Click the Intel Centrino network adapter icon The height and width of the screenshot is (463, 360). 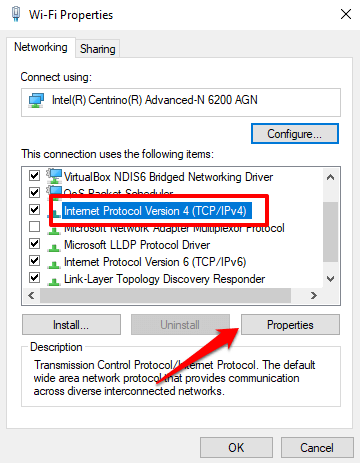36,100
